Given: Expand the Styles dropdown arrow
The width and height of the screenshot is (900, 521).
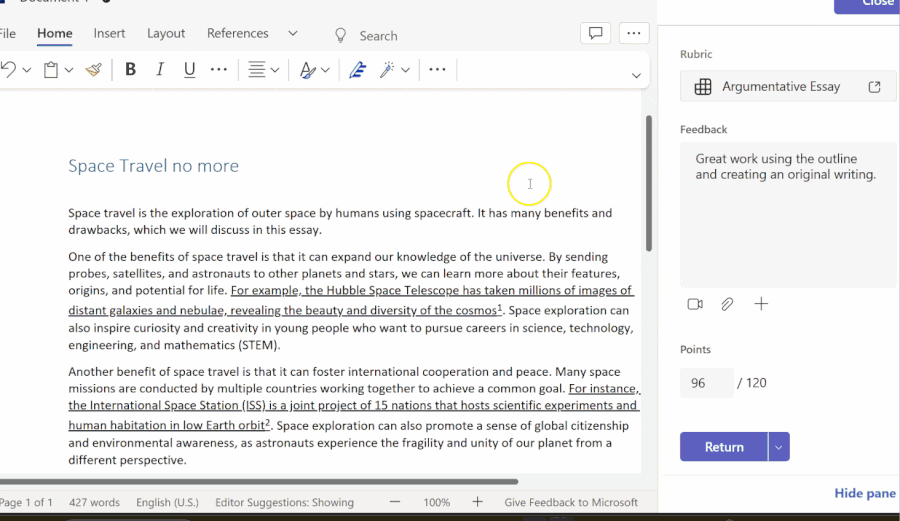Looking at the screenshot, I should pos(325,70).
